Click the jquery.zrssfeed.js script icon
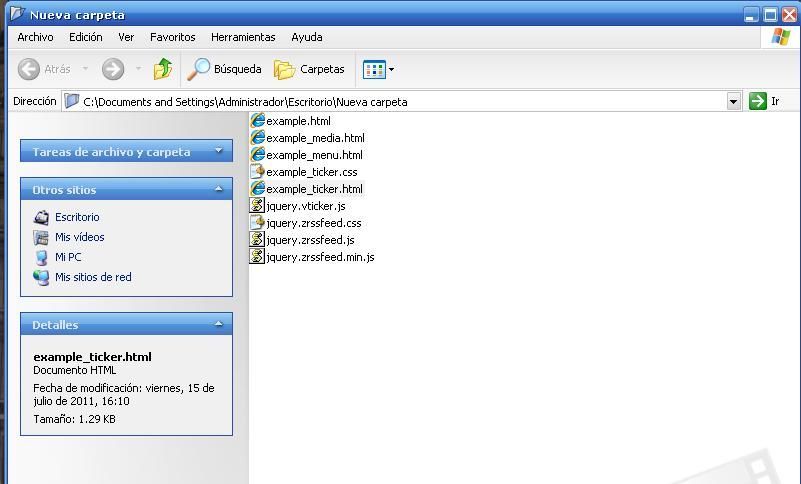 (257, 239)
